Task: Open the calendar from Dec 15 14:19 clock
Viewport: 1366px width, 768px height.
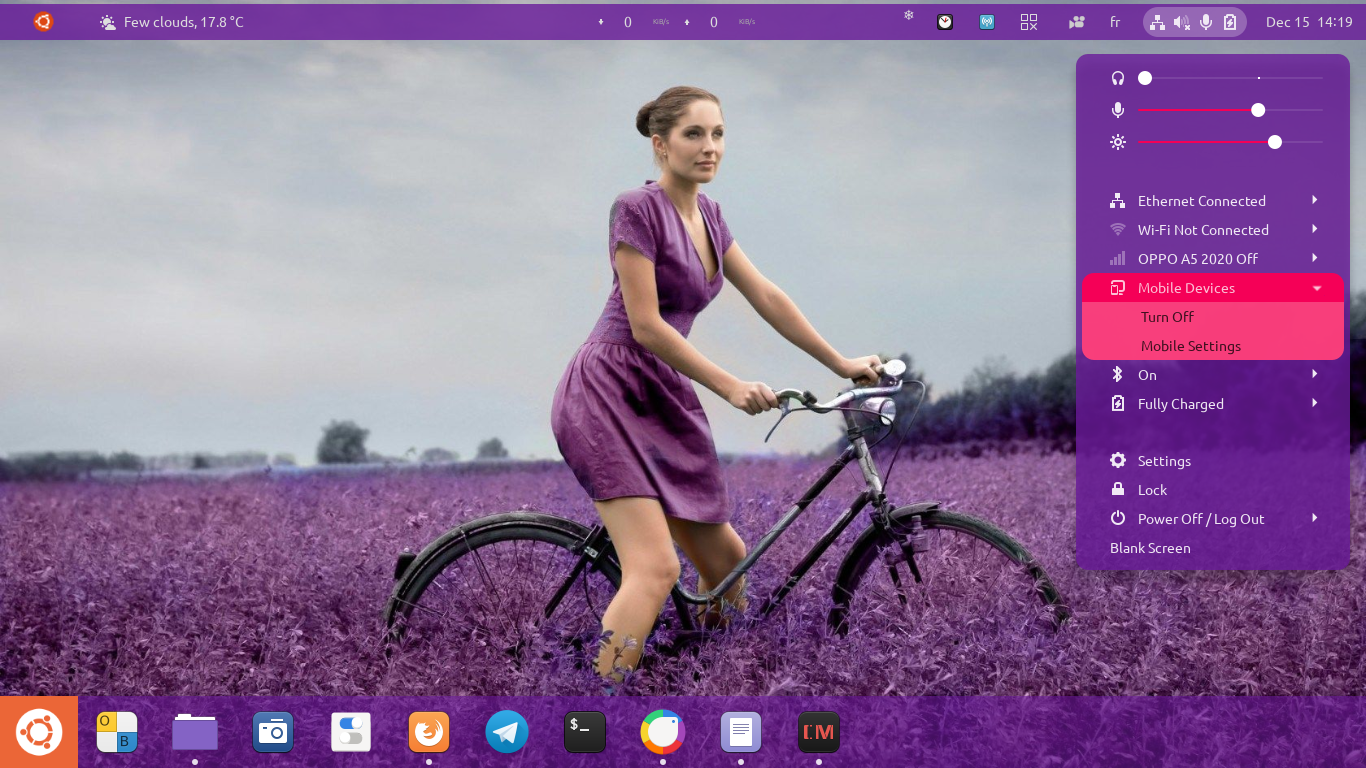Action: 1309,22
